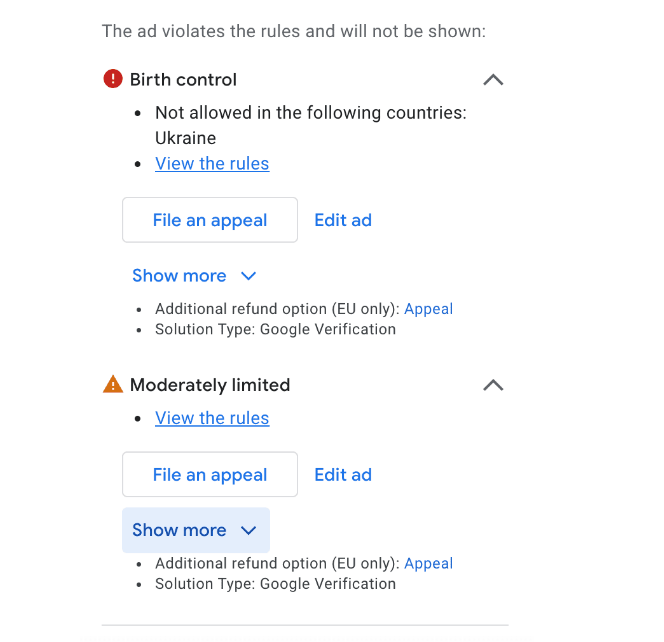664x642 pixels.
Task: File an appeal for the Birth control violation
Action: (x=210, y=220)
